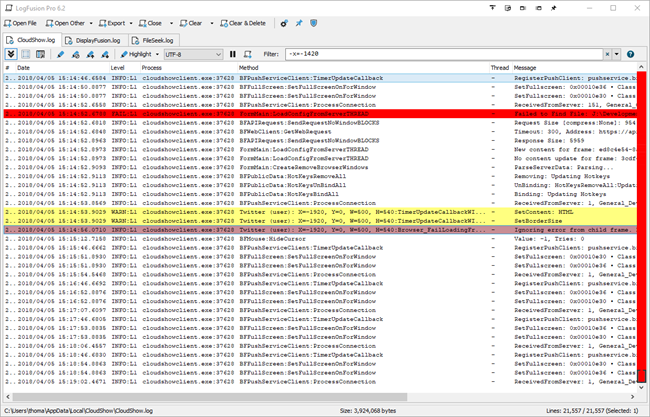Click the Open Other button
This screenshot has width=650, height=417.
tap(65, 23)
